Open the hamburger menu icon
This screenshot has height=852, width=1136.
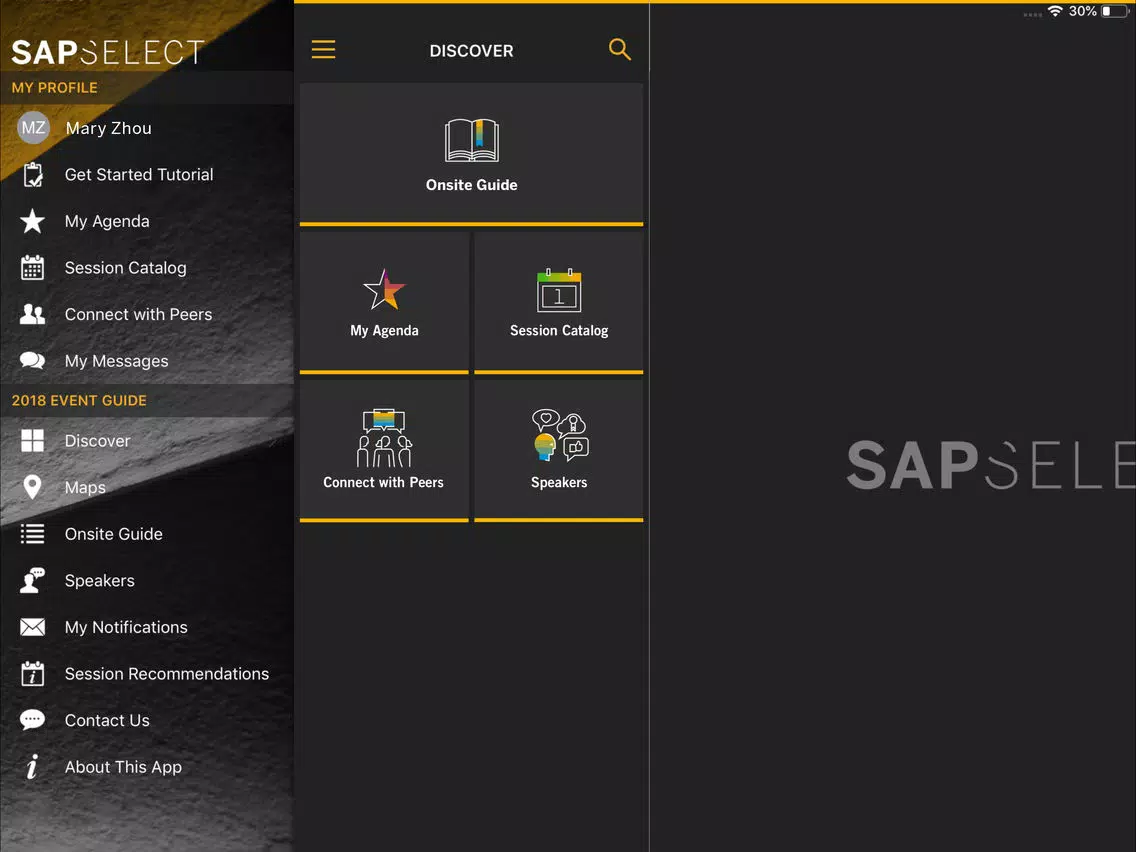click(323, 49)
